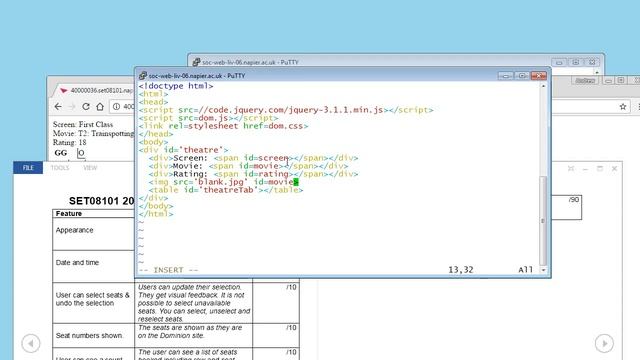Close the background PuTTY window
Viewport: 640px width, 360px height.
592,62
